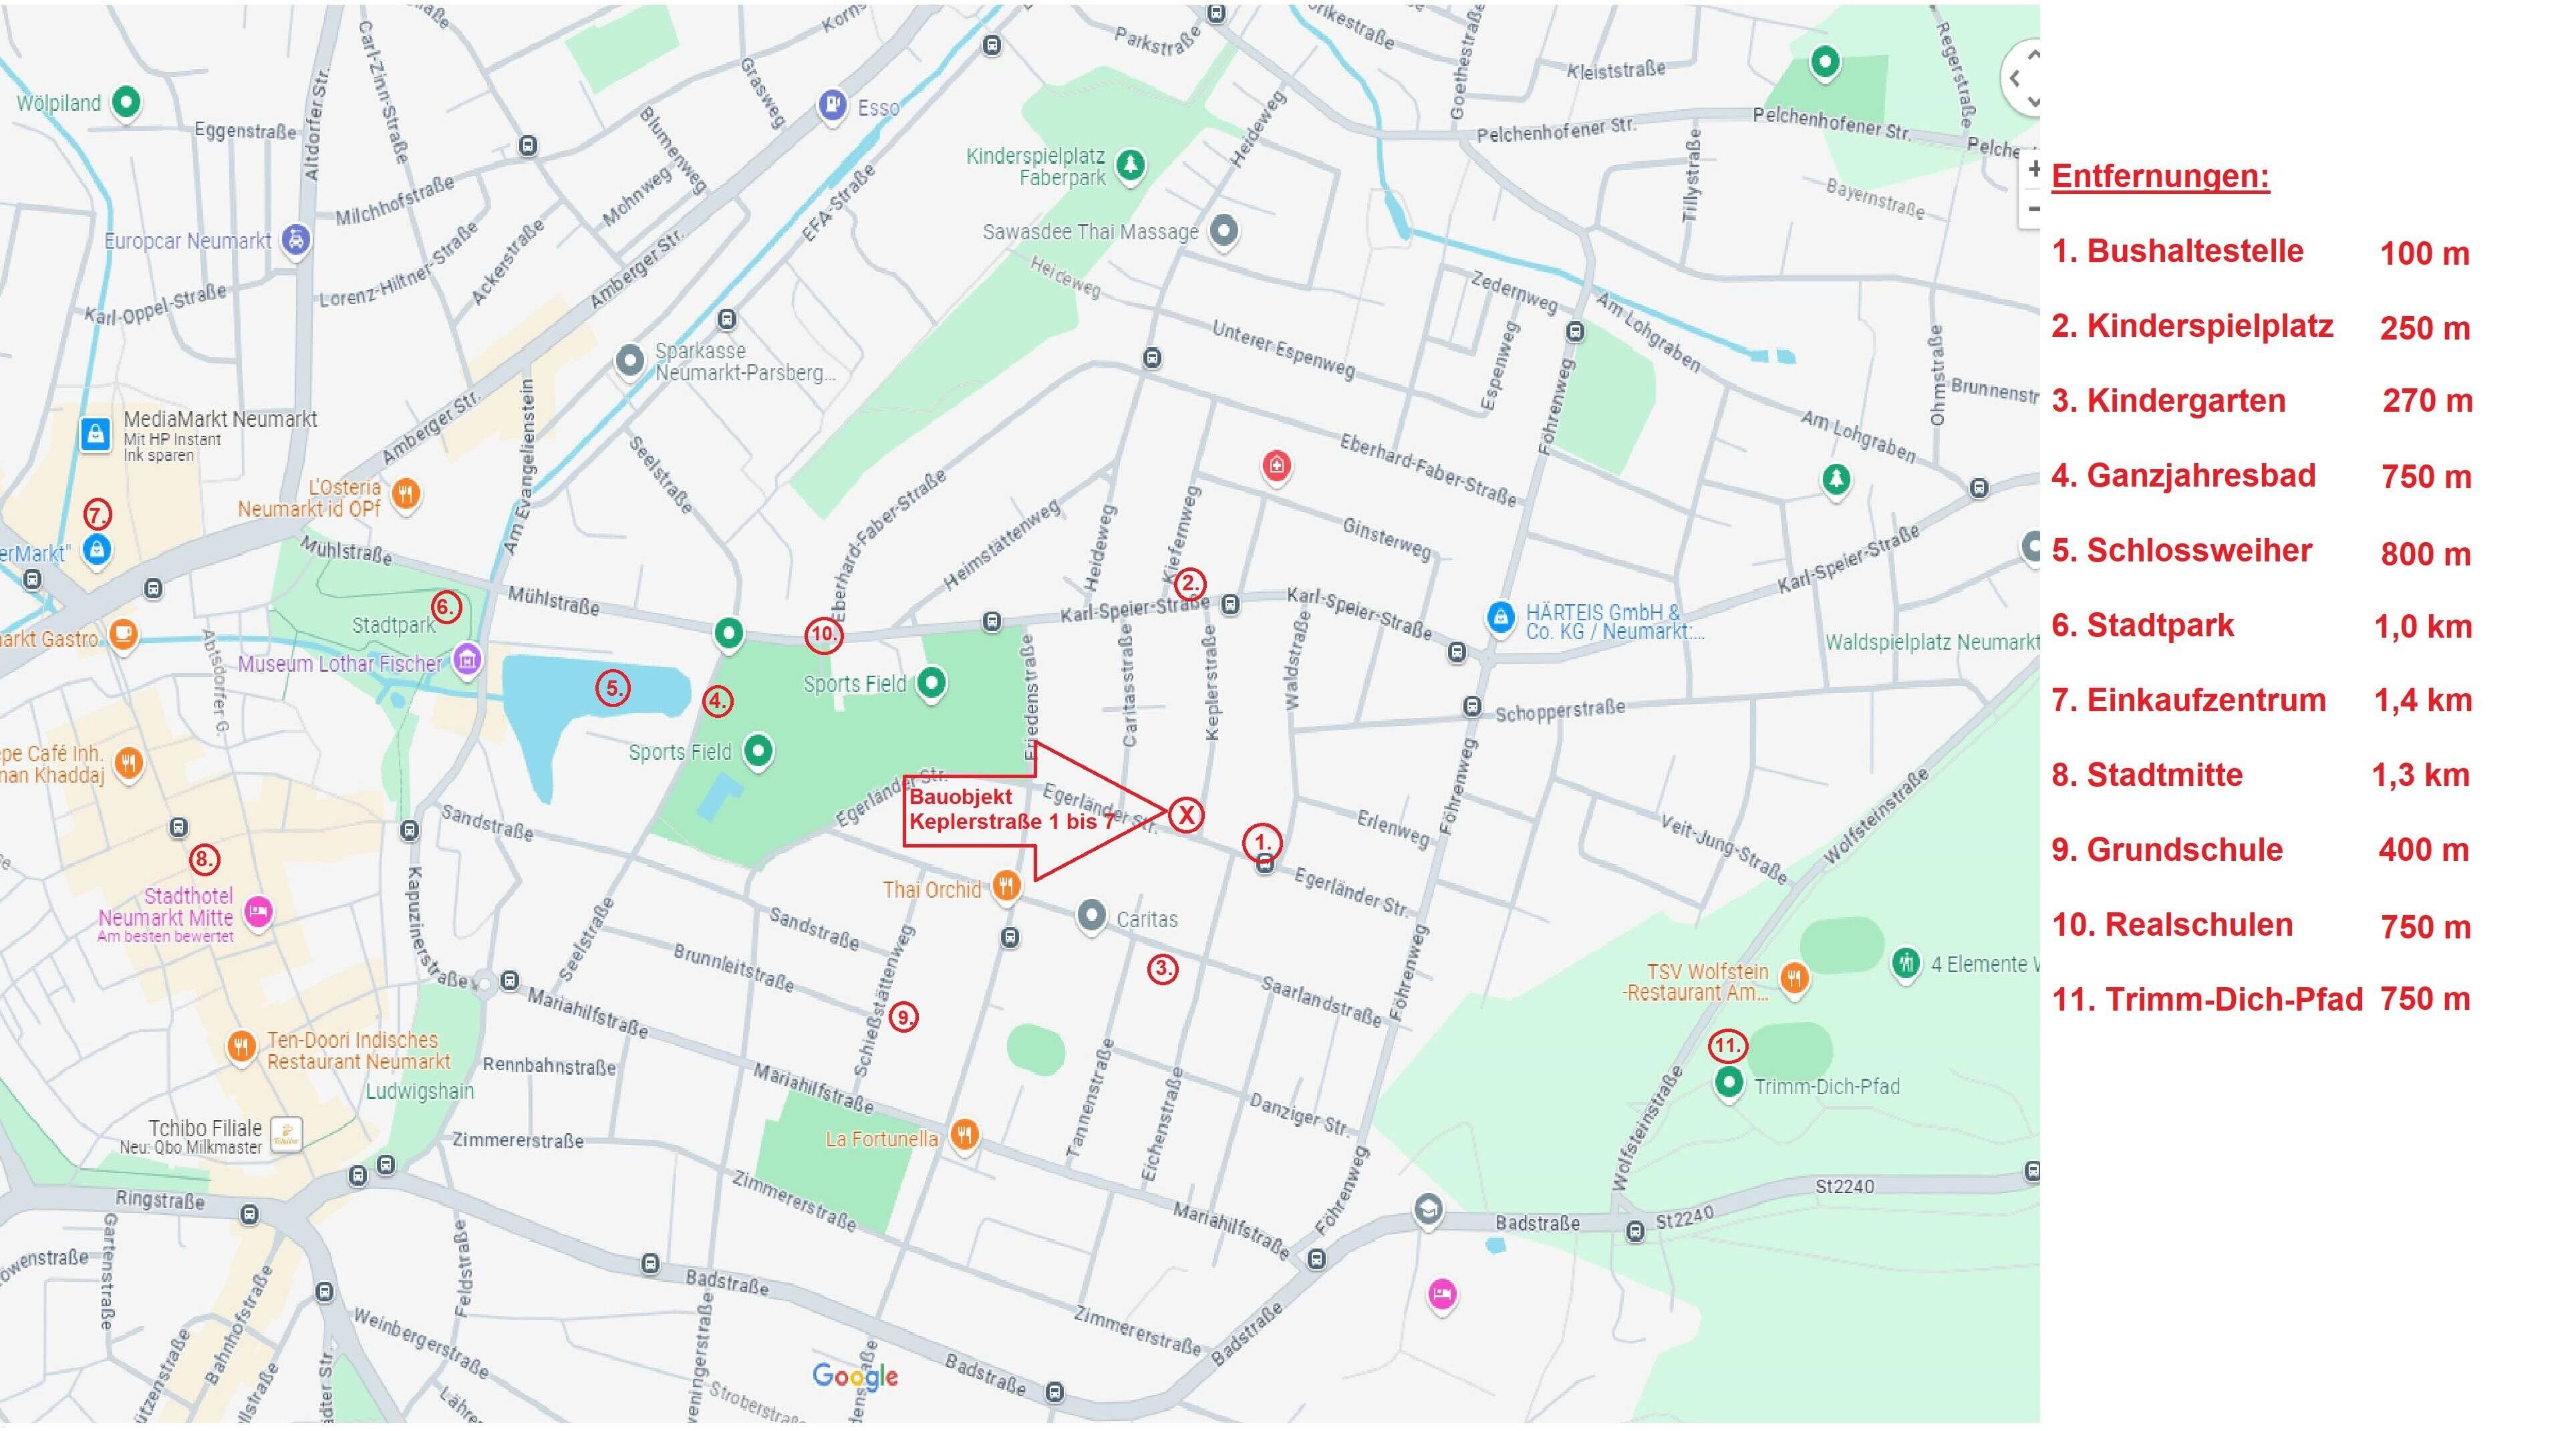This screenshot has width=2576, height=1431.
Task: Select the Europcar Neumarkt car rental icon
Action: point(295,240)
